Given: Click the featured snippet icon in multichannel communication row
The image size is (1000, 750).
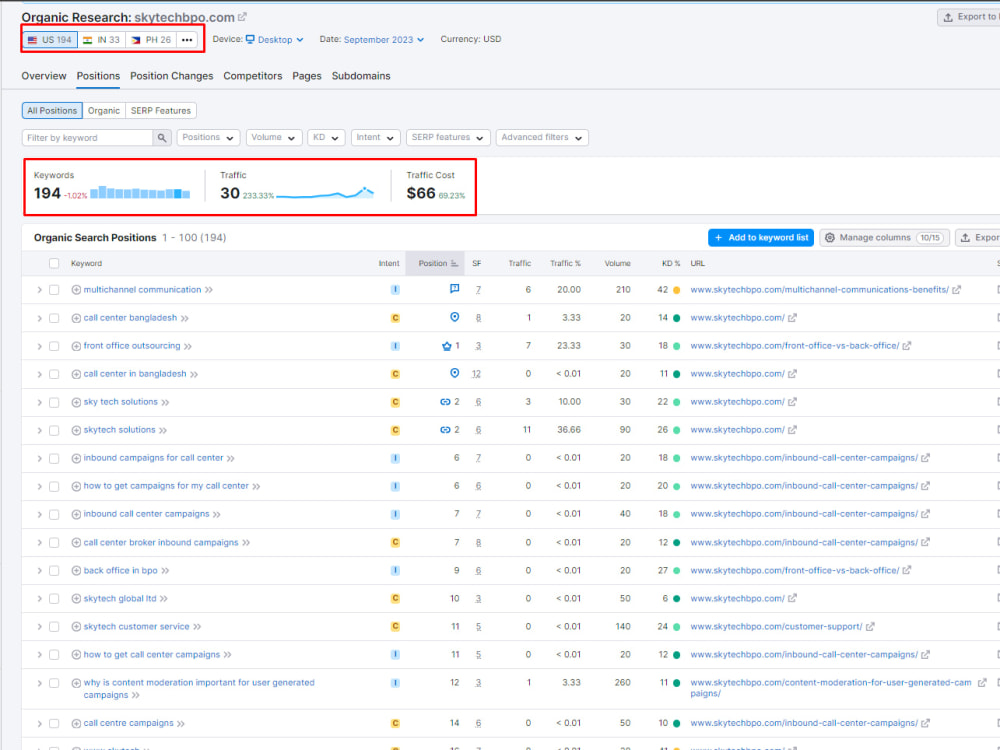Looking at the screenshot, I should pyautogui.click(x=454, y=289).
